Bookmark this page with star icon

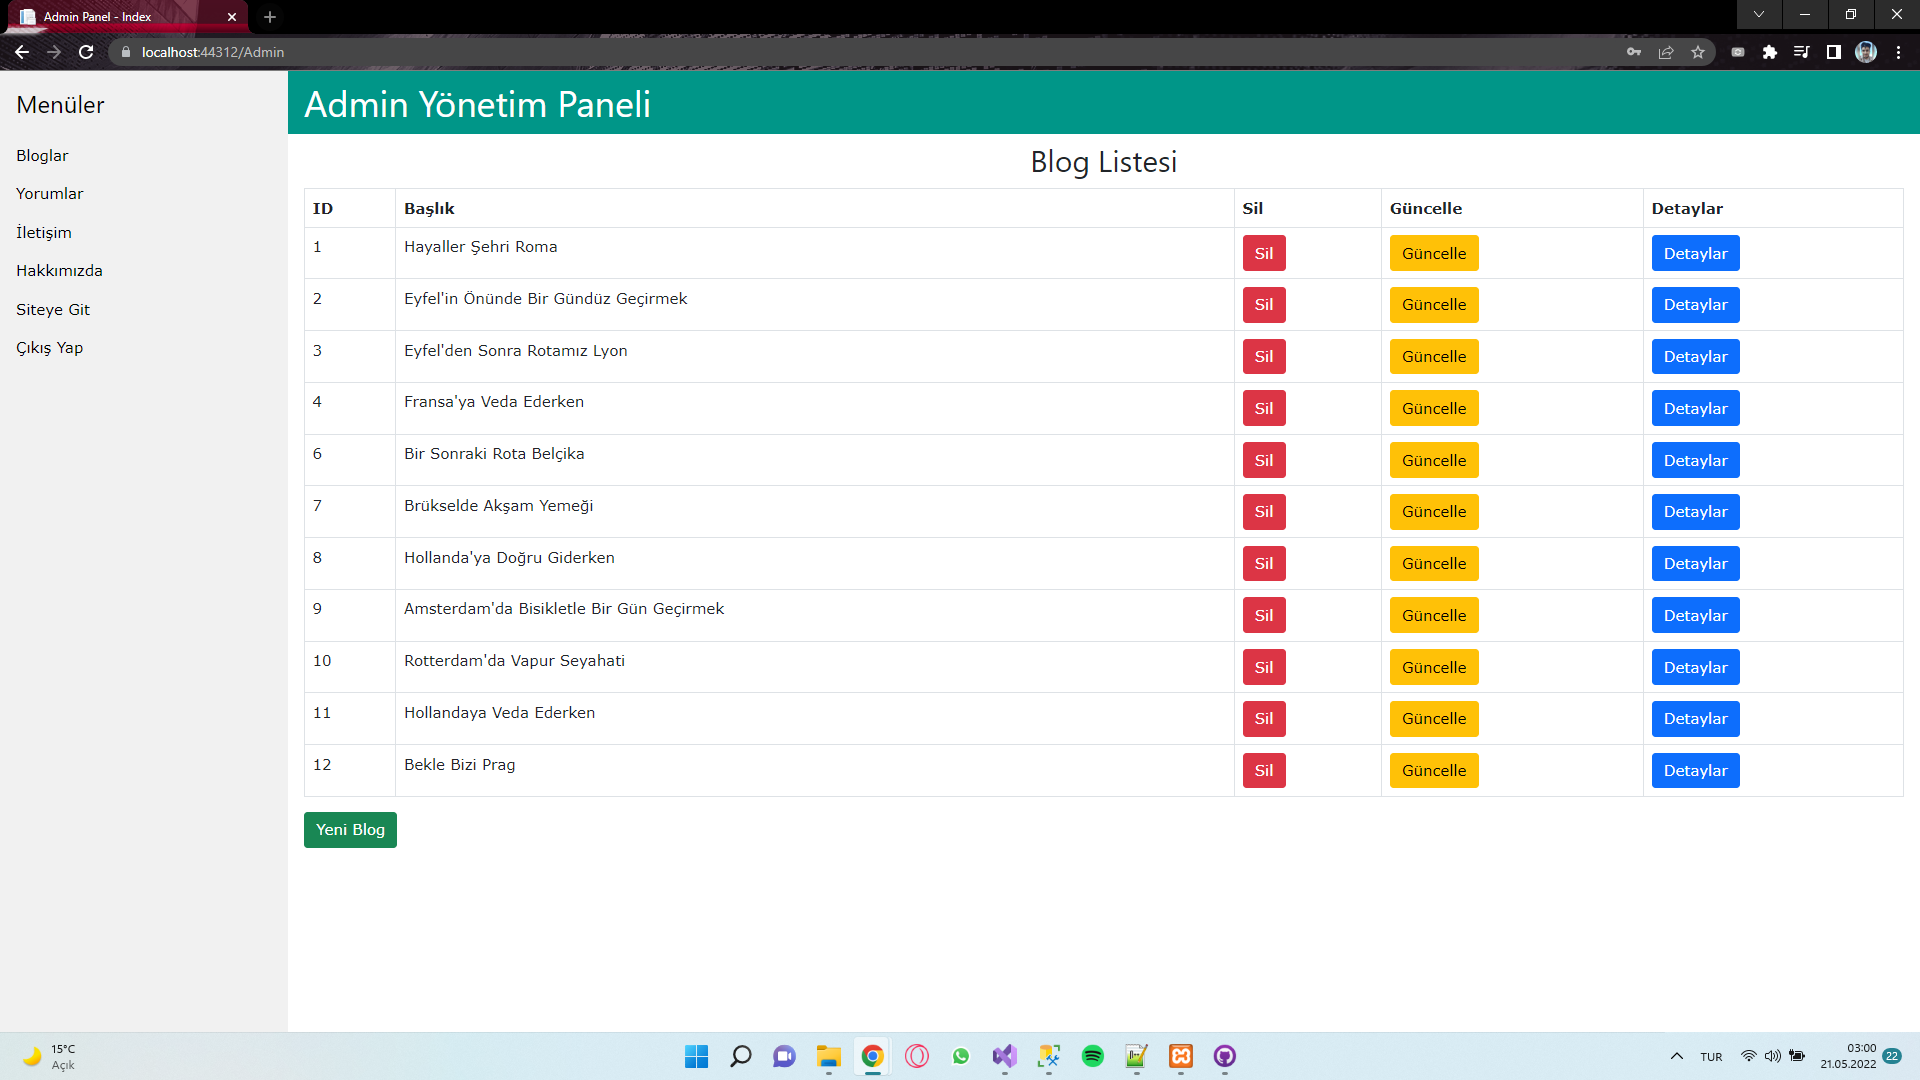1698,52
